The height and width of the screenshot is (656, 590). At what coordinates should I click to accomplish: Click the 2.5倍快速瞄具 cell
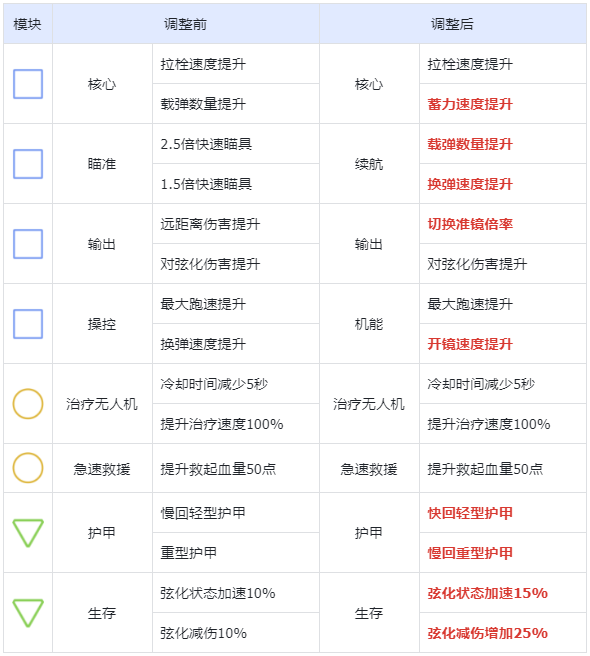tap(236, 144)
